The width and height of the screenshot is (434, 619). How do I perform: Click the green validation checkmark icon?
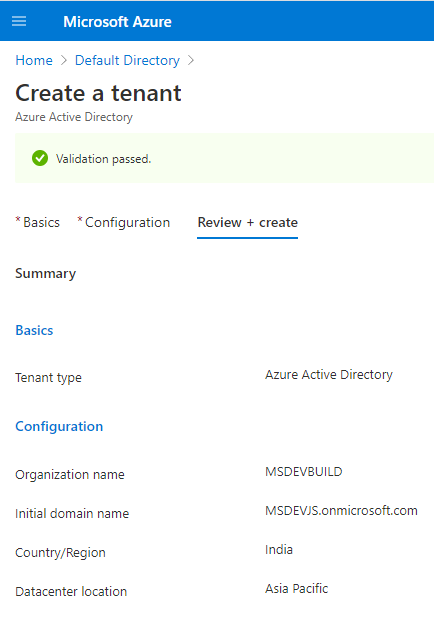pyautogui.click(x=40, y=158)
